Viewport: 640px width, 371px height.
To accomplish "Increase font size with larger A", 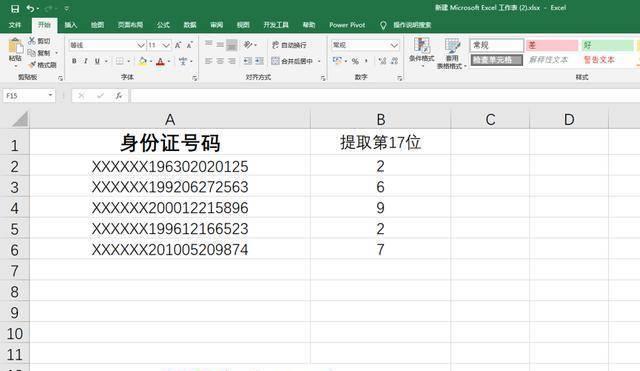I will click(x=178, y=45).
